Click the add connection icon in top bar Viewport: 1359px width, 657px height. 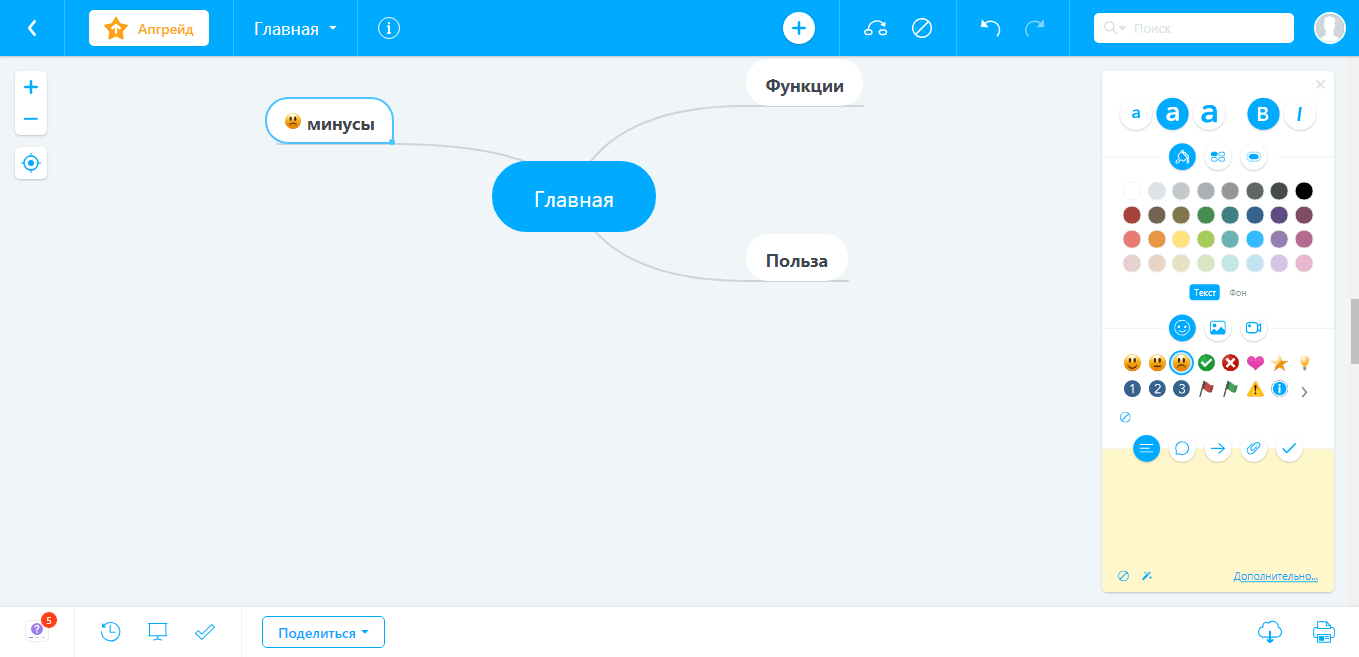tap(876, 28)
